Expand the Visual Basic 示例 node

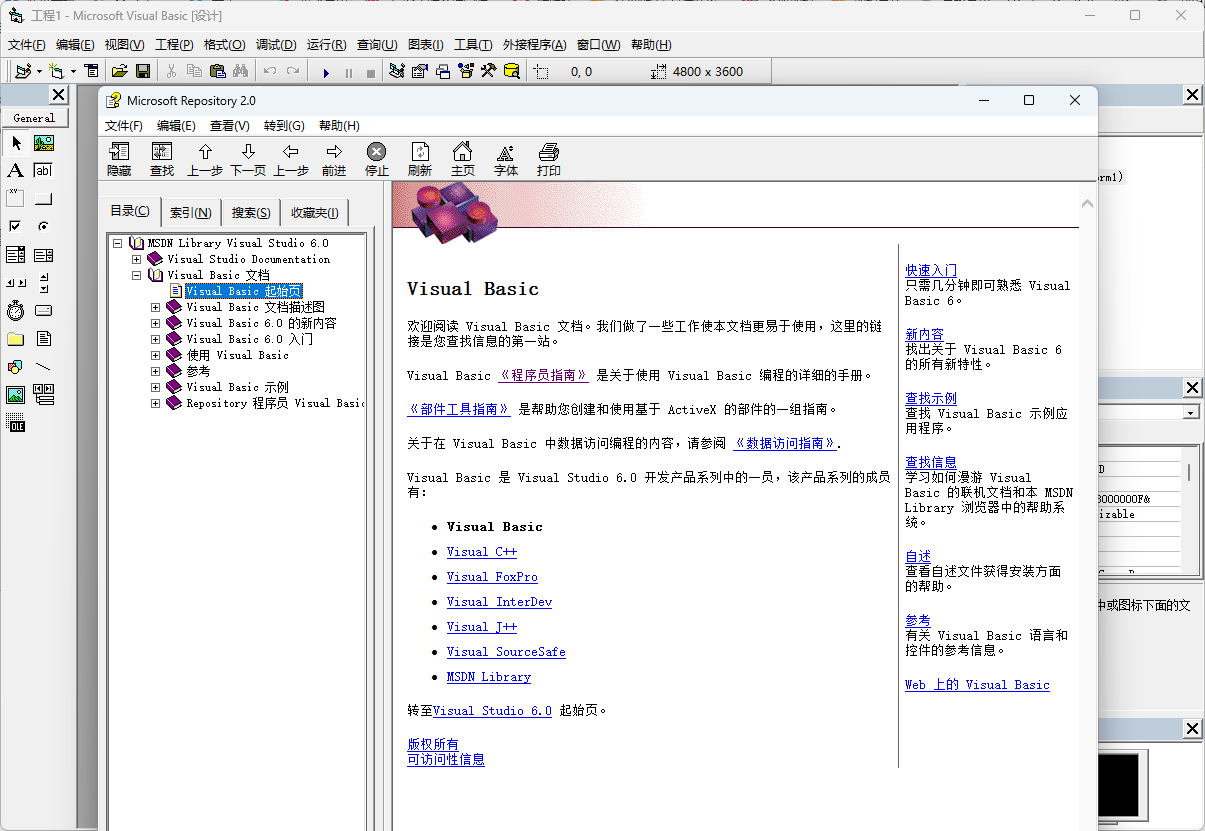[156, 387]
